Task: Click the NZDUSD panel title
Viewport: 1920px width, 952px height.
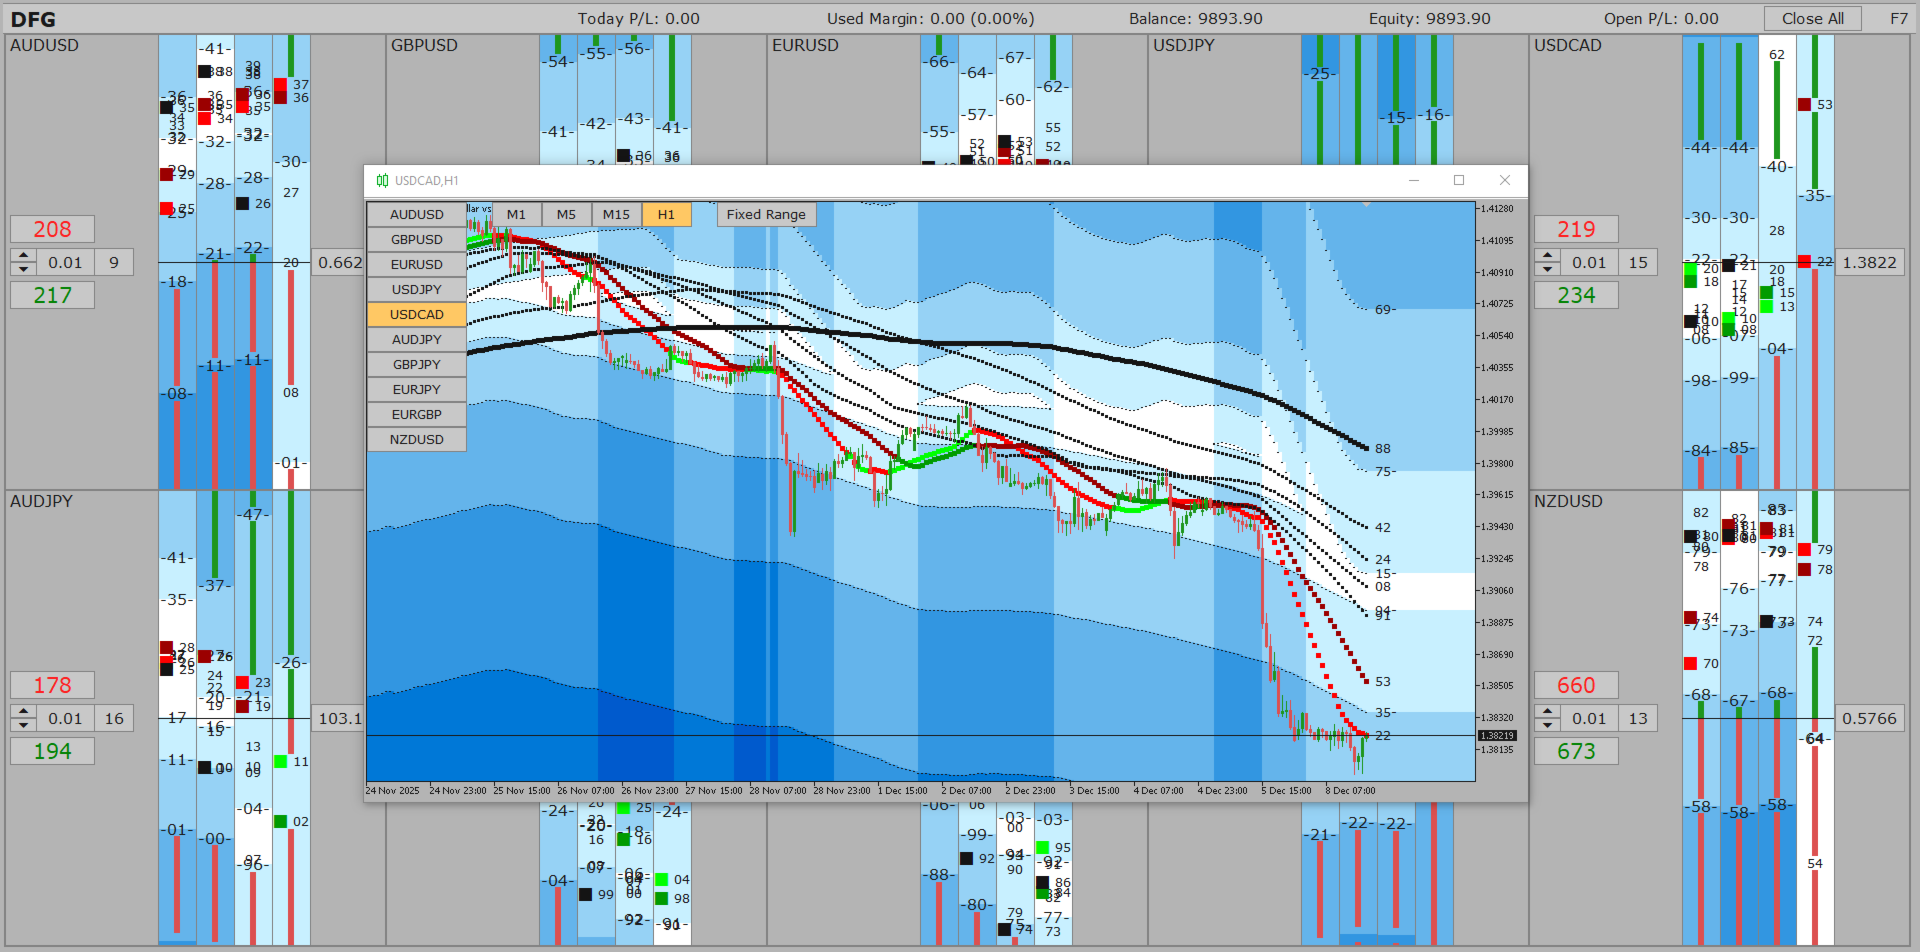Action: pyautogui.click(x=1568, y=501)
